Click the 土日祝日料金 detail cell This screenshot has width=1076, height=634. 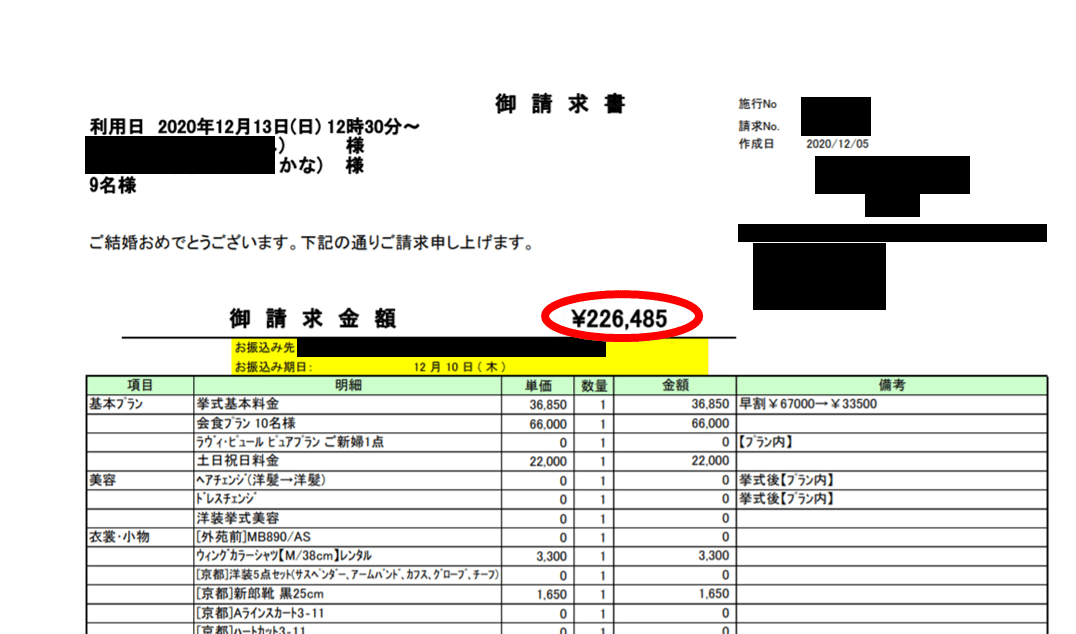(348, 461)
